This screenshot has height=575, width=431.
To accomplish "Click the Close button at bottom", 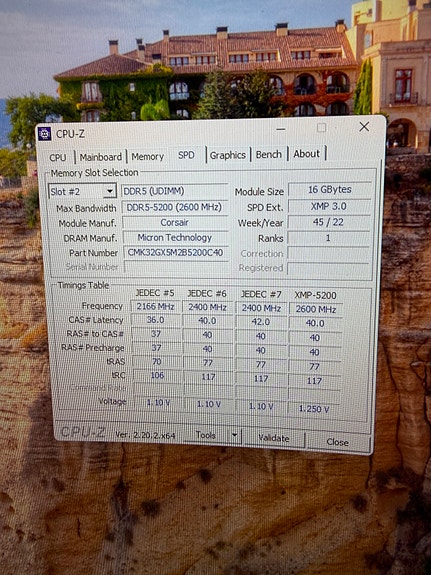I will tap(337, 442).
